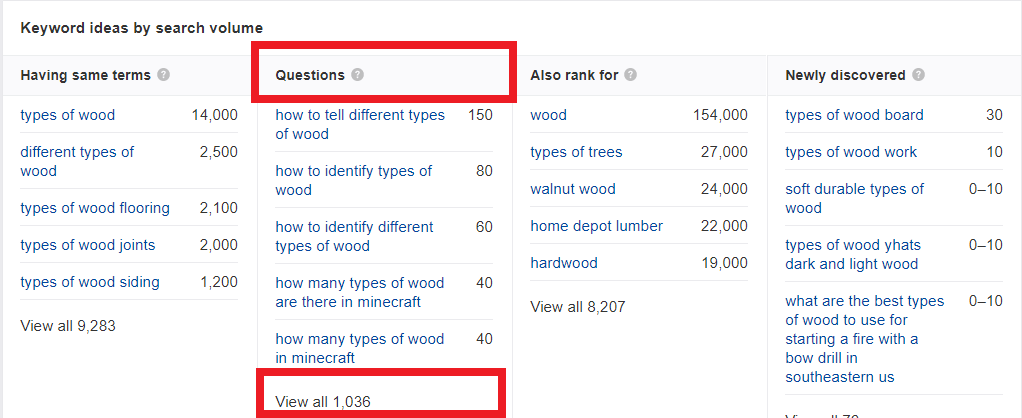Open keyword 'soft durable types of wood'
Screen dimensions: 1022x418
(854, 199)
